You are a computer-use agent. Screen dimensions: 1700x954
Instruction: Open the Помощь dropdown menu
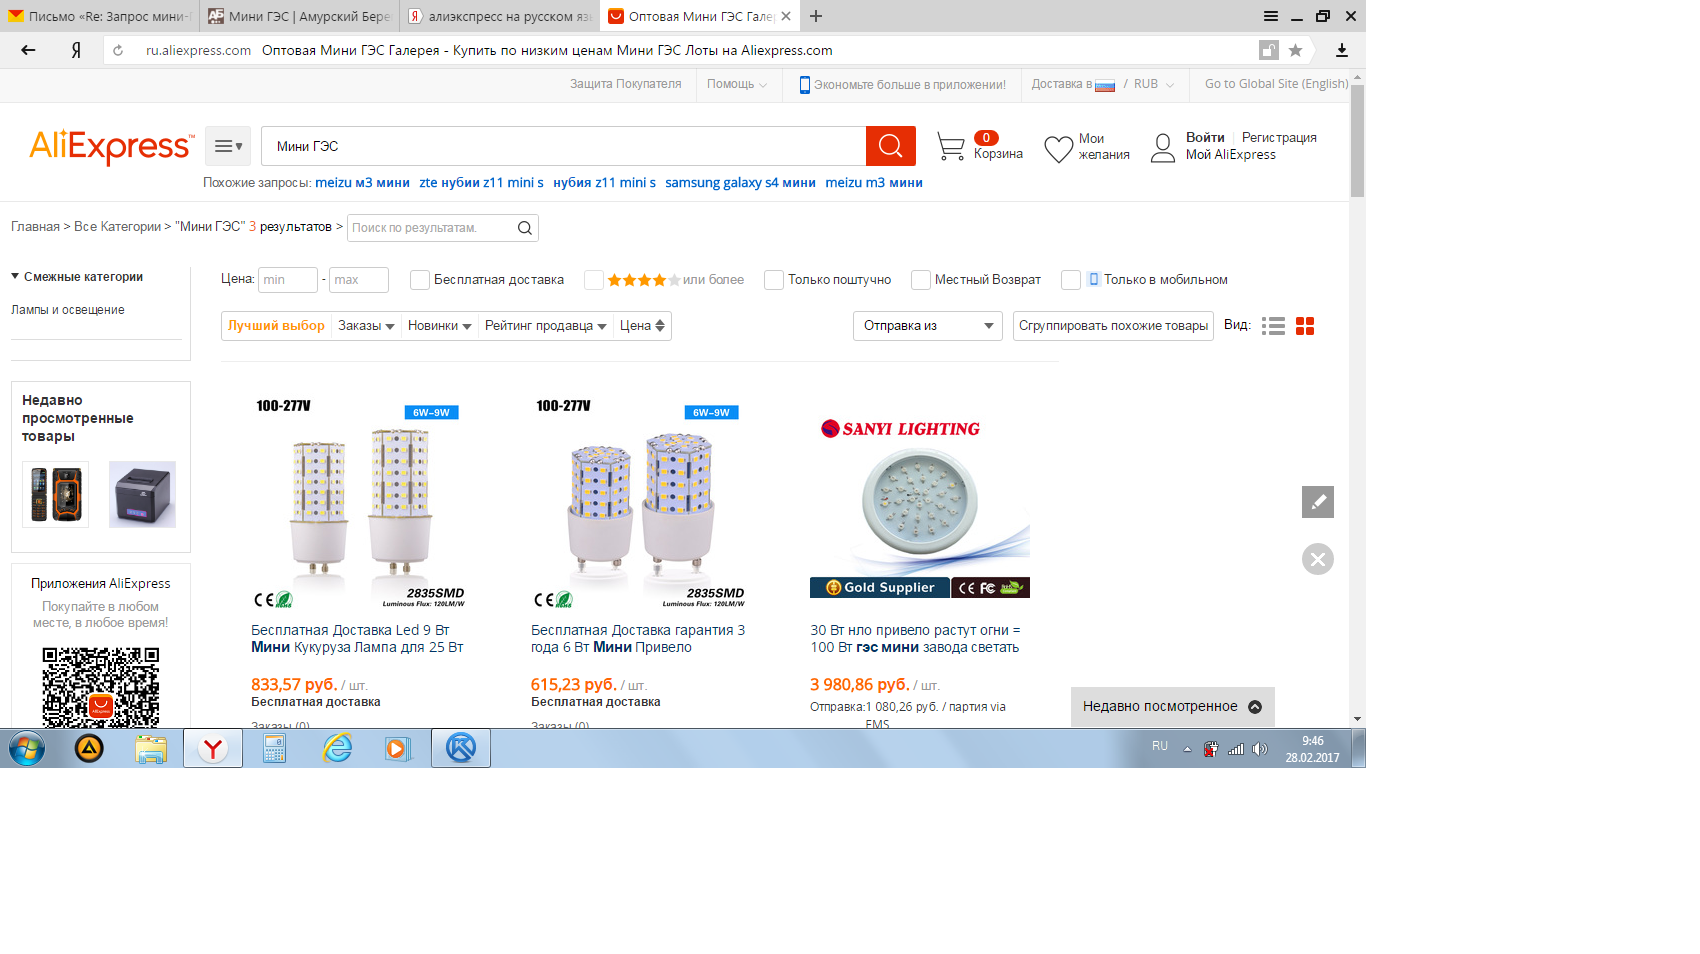(737, 84)
